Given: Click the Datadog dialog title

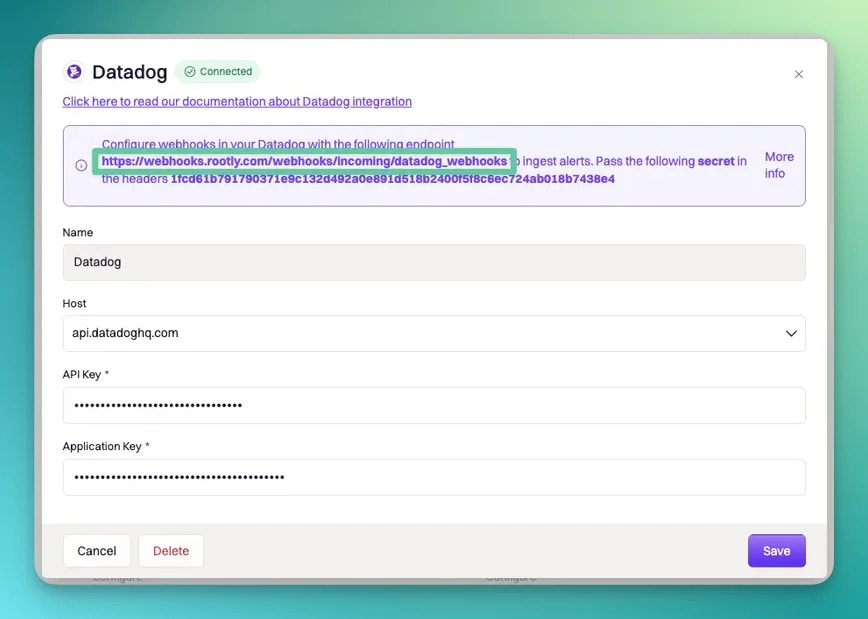Looking at the screenshot, I should click(130, 72).
